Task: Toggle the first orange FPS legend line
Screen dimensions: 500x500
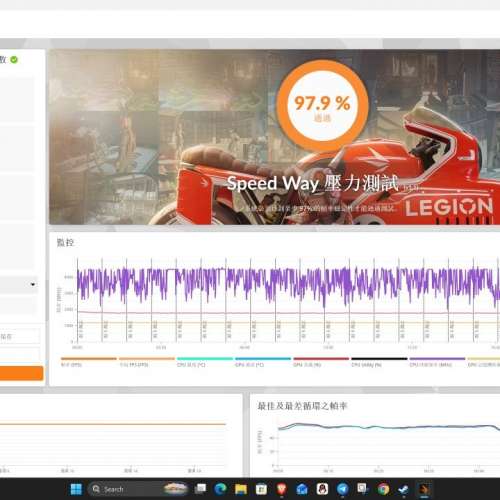Action: pyautogui.click(x=89, y=362)
